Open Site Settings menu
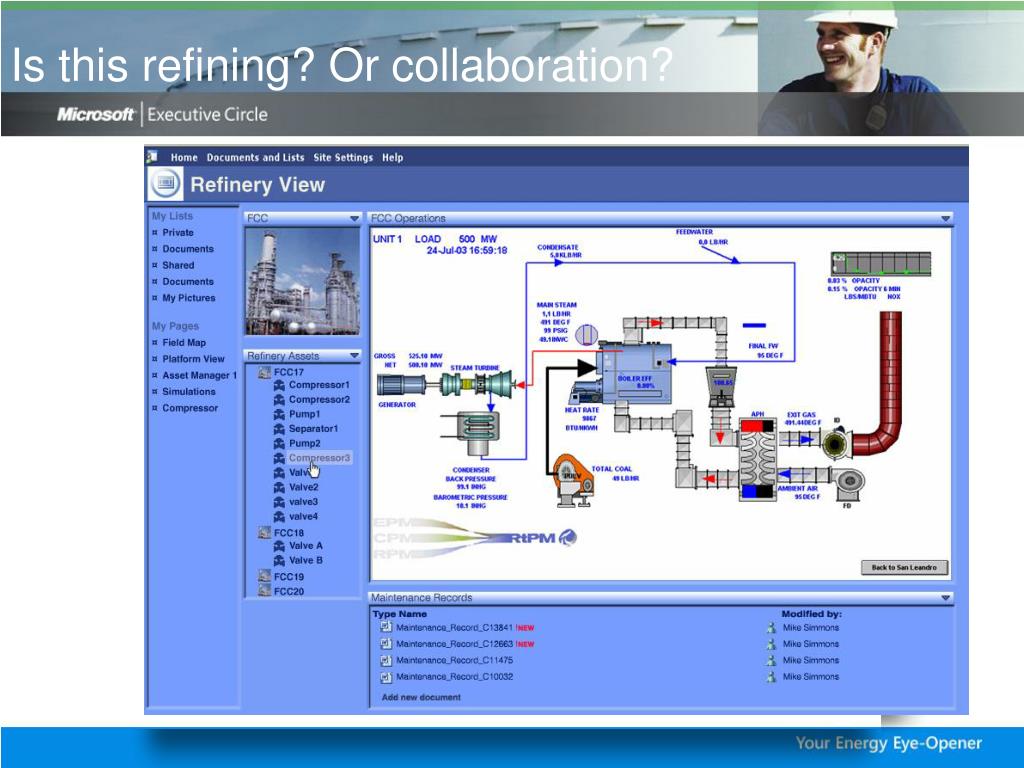 (x=343, y=157)
